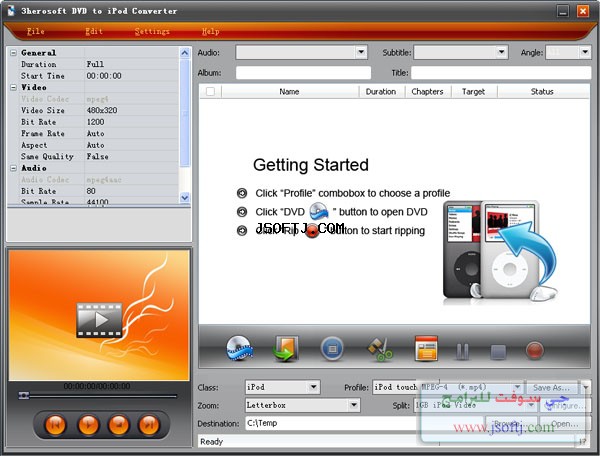
Task: Click the orange profile layout icon
Action: (426, 349)
